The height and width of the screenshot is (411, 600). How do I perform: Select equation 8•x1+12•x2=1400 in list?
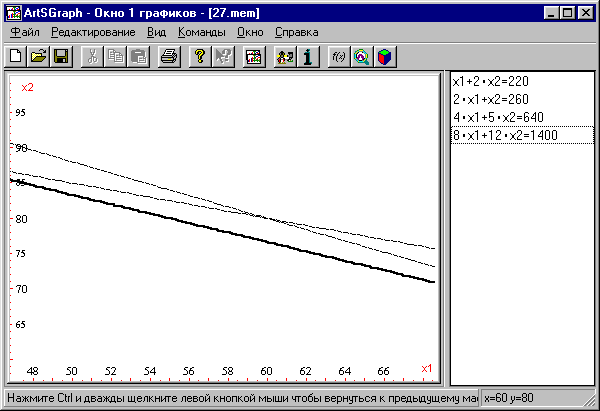(511, 135)
